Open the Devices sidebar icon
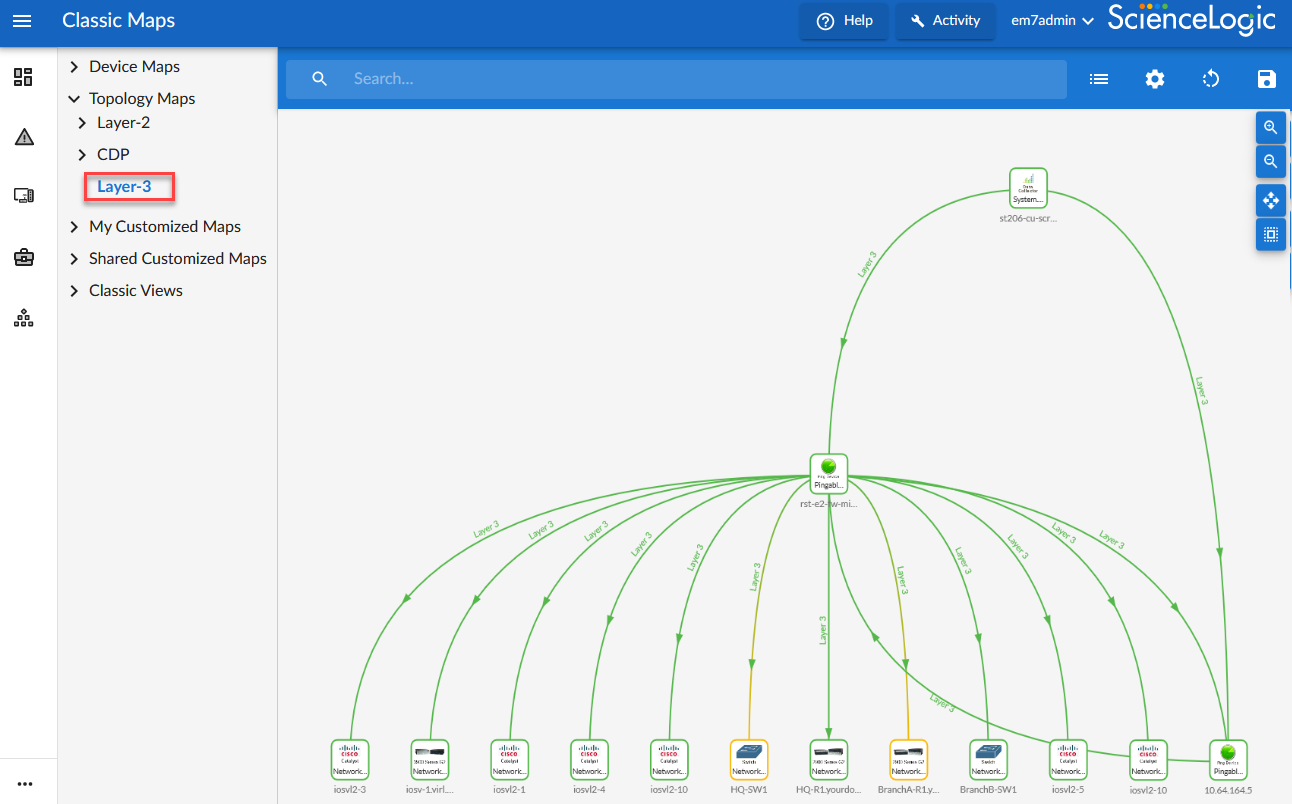The width and height of the screenshot is (1292, 804). (x=24, y=196)
